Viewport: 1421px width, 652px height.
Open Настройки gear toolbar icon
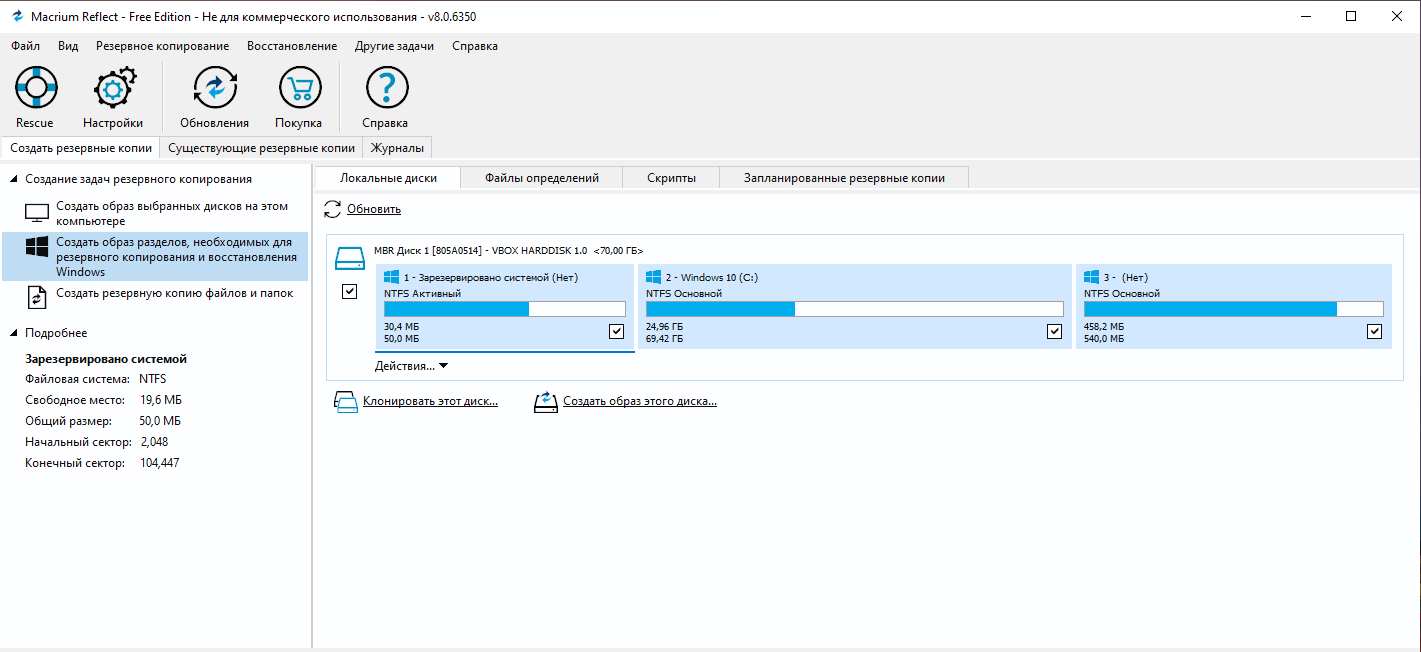point(114,87)
